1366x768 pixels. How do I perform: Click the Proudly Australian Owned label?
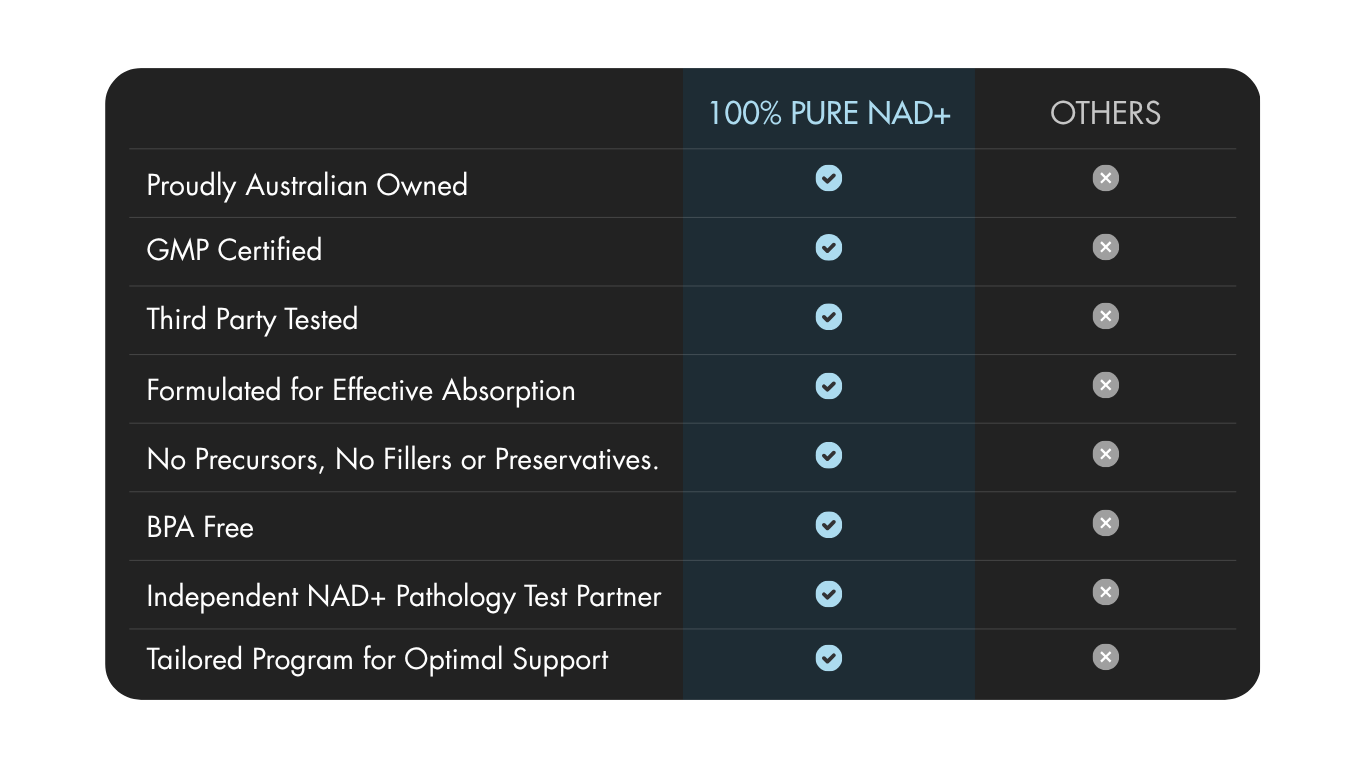point(307,186)
